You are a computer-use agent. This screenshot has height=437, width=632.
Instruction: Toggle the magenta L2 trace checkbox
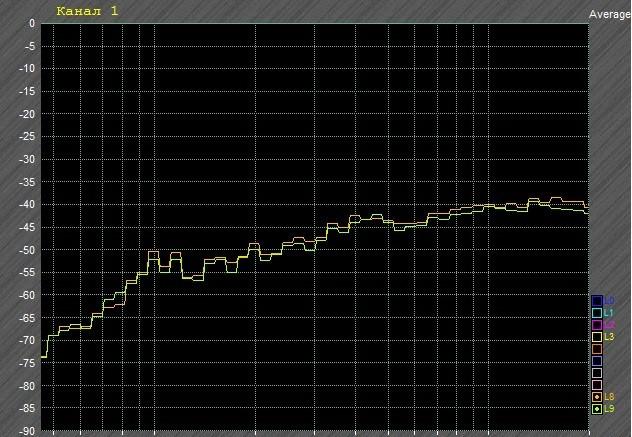(597, 325)
